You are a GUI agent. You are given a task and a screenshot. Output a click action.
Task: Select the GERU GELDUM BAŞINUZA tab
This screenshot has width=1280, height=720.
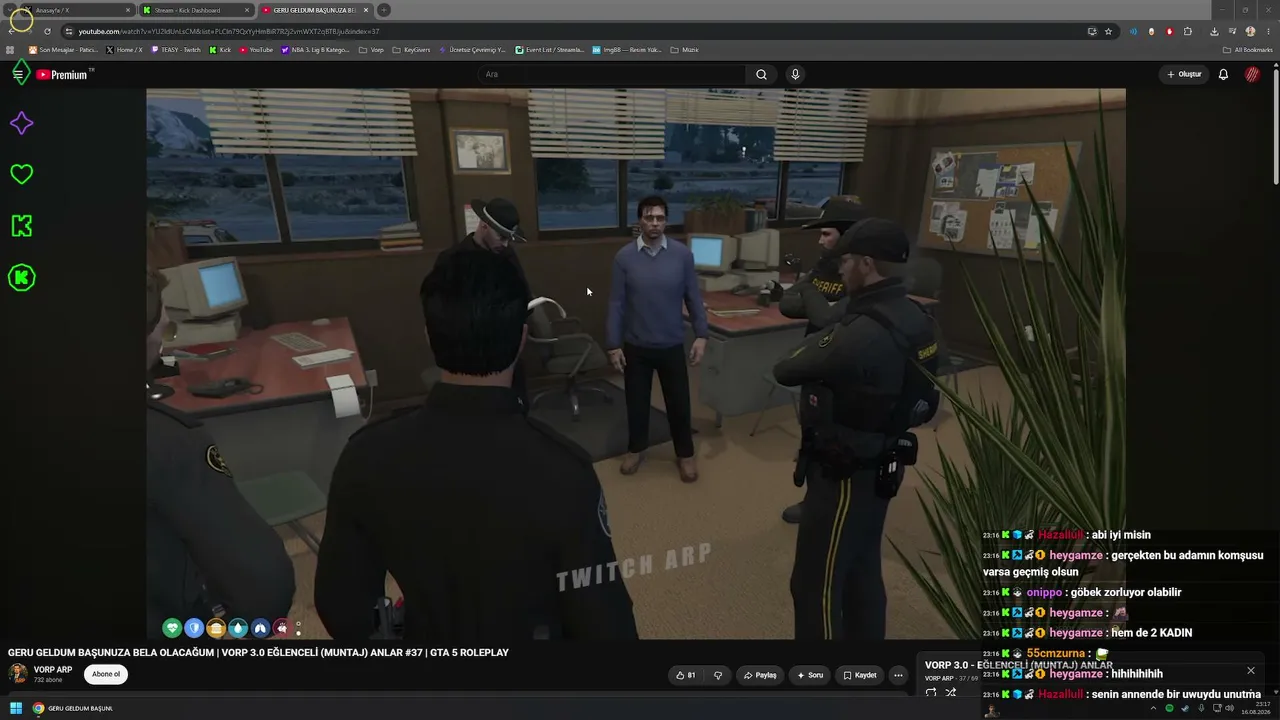[315, 10]
